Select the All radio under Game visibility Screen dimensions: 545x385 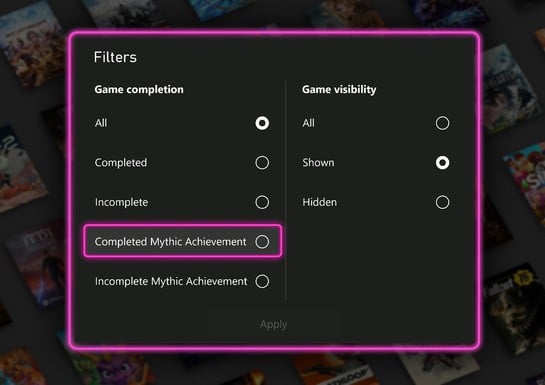(x=442, y=123)
